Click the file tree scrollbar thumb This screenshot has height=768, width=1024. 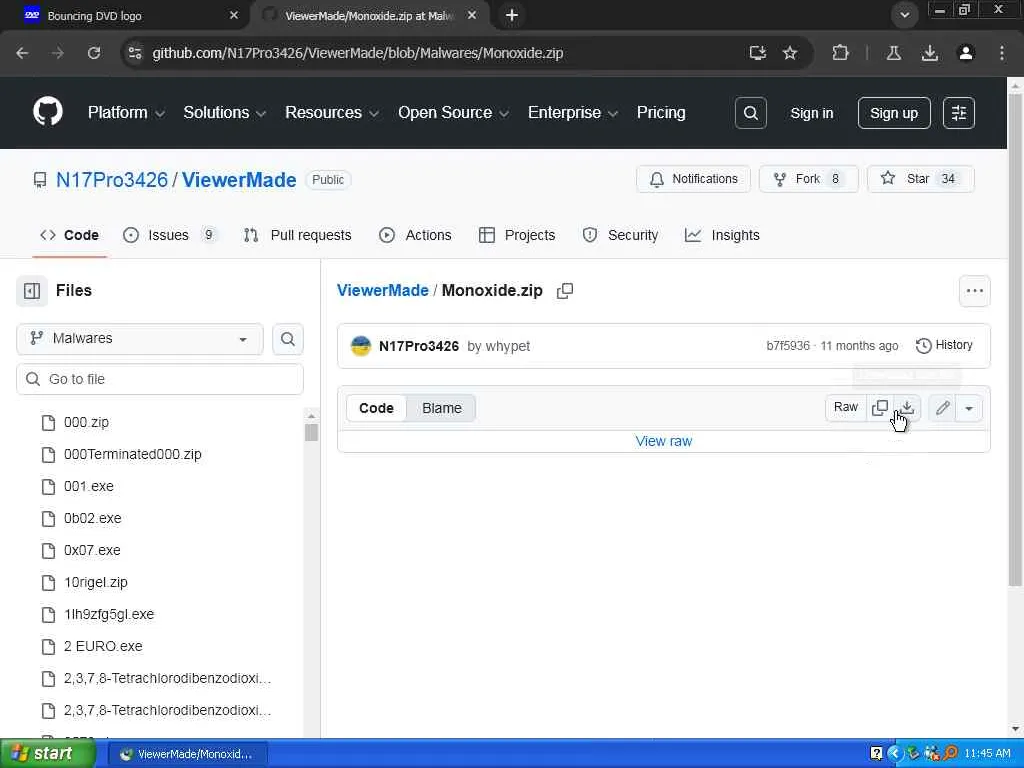(x=312, y=432)
